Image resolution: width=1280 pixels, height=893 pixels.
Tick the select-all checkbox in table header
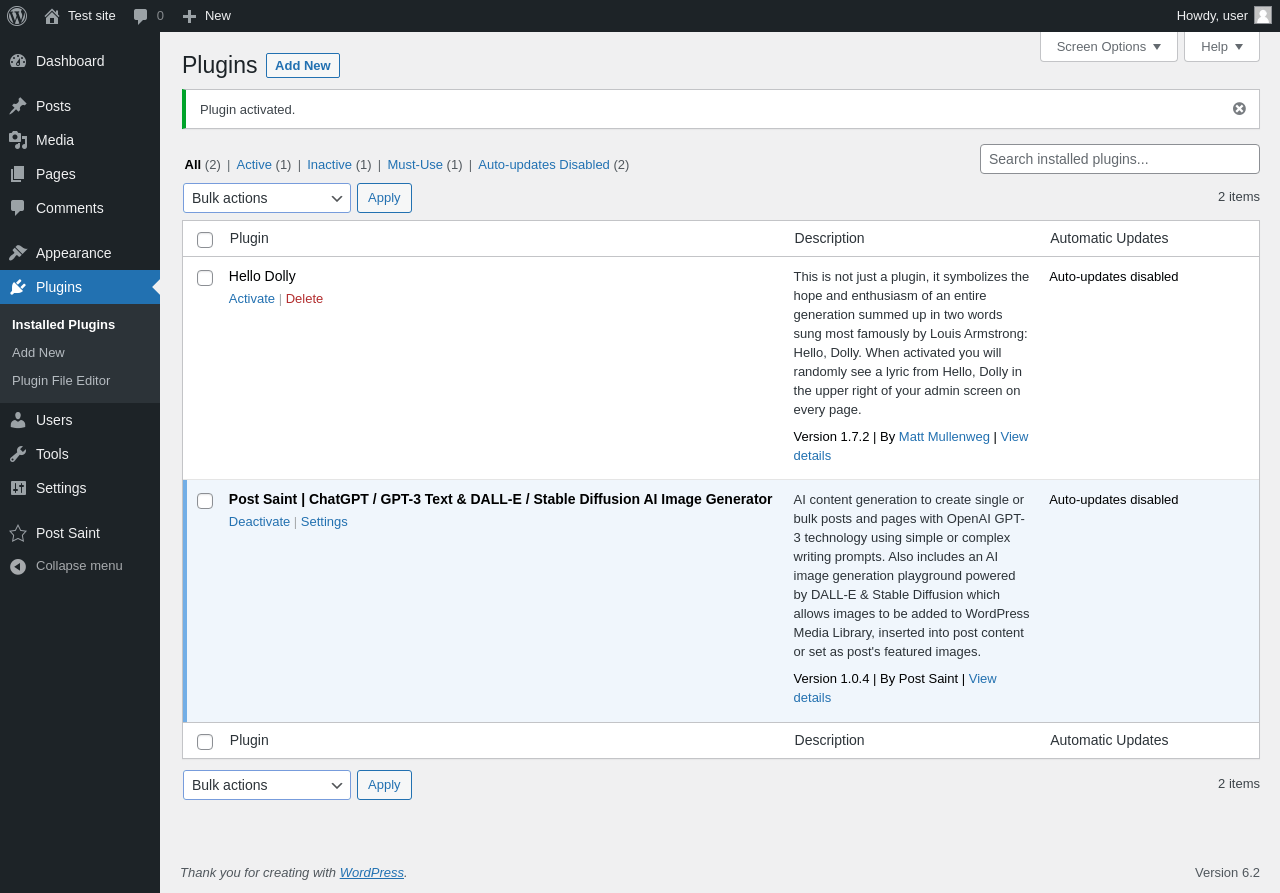[205, 240]
